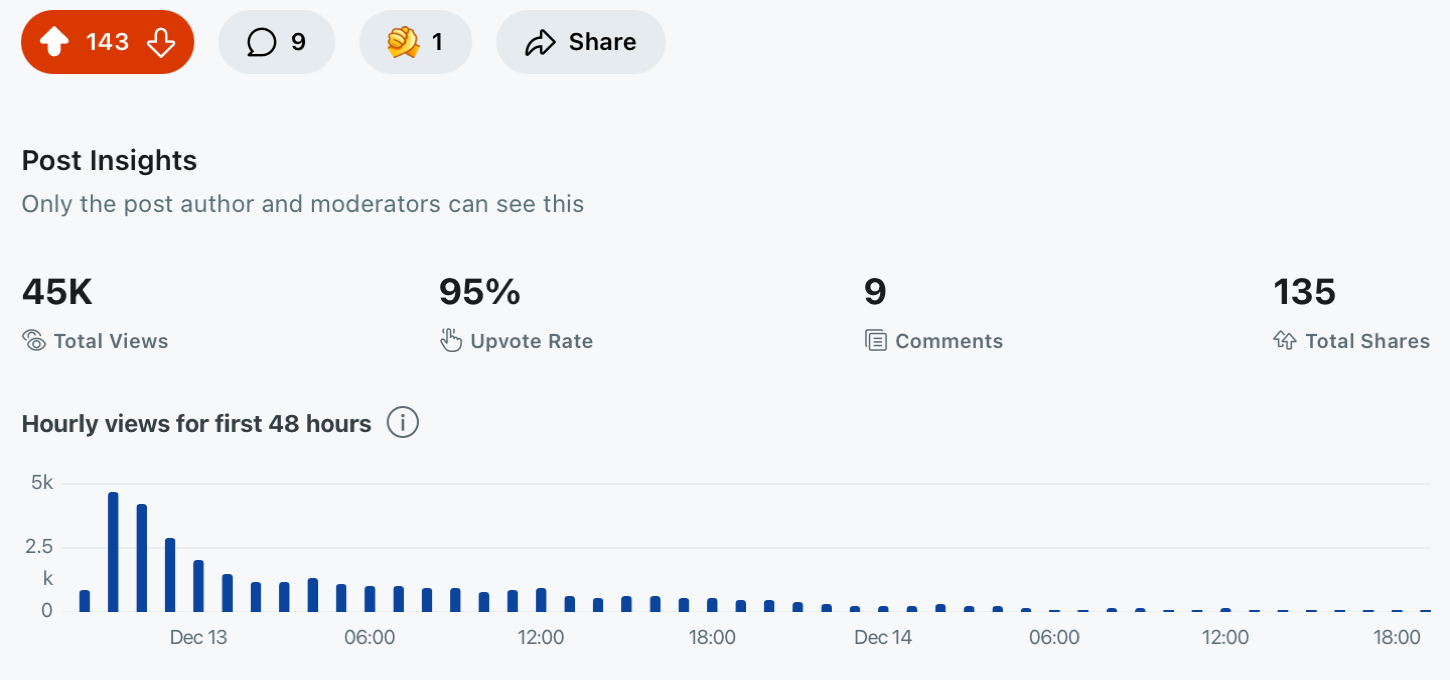Open comments via the speech bubble icon
Image resolution: width=1450 pixels, height=680 pixels.
[x=261, y=42]
